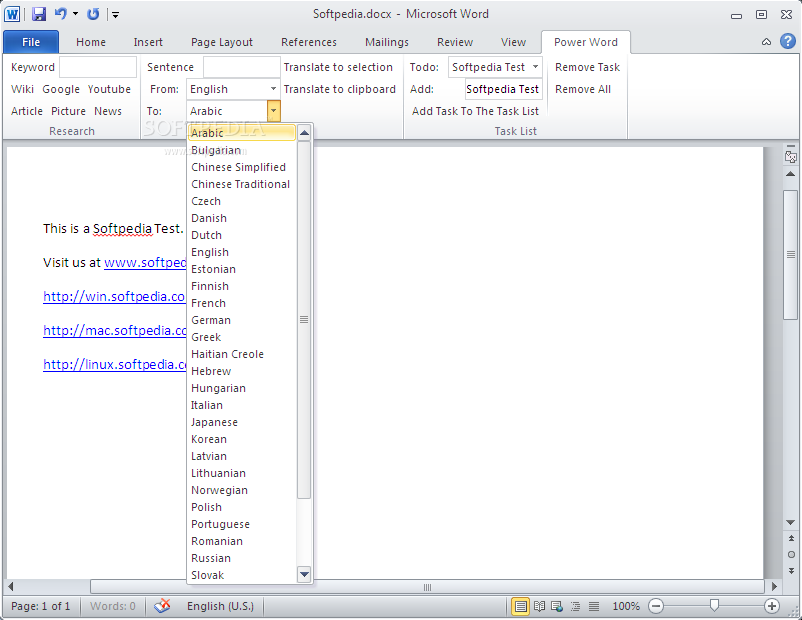The height and width of the screenshot is (620, 802).
Task: Select French in the language list
Action: point(241,303)
